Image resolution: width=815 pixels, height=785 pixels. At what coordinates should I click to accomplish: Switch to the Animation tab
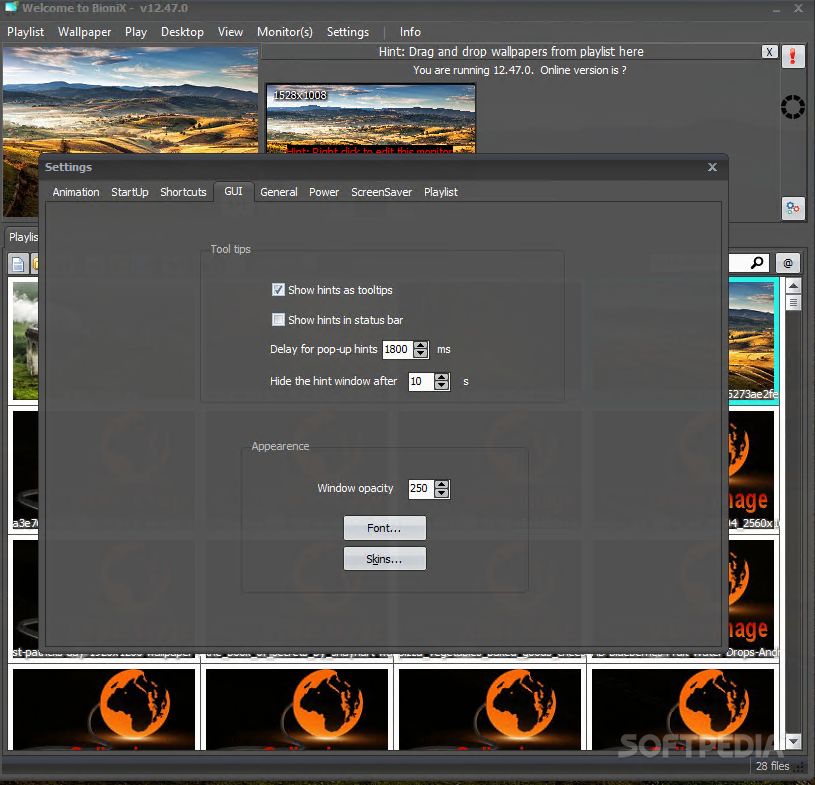pos(76,192)
